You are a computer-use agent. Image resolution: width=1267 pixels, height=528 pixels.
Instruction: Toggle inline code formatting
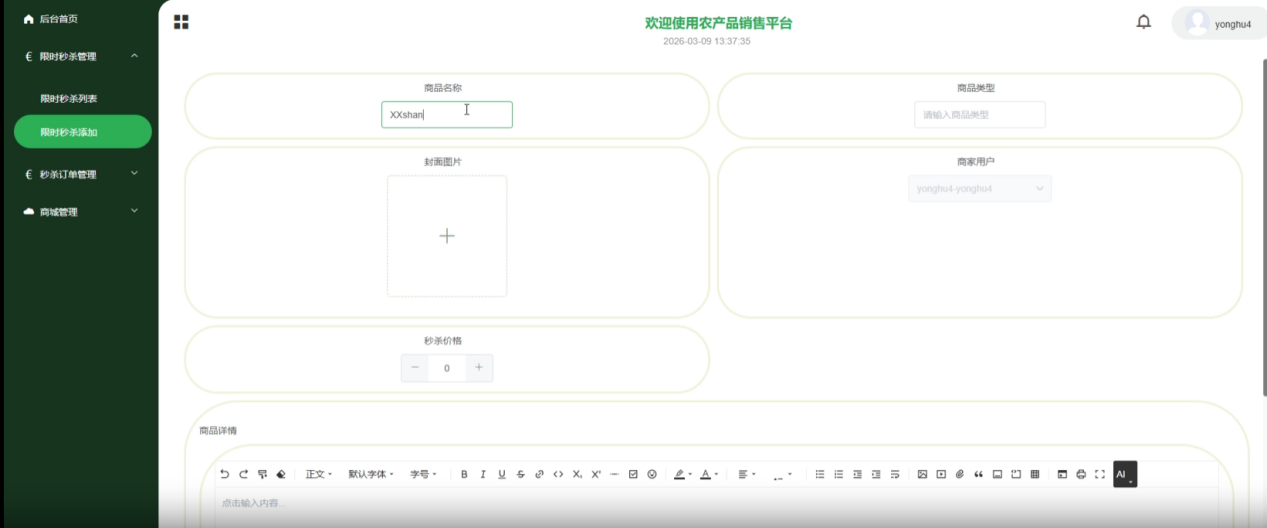click(x=558, y=474)
